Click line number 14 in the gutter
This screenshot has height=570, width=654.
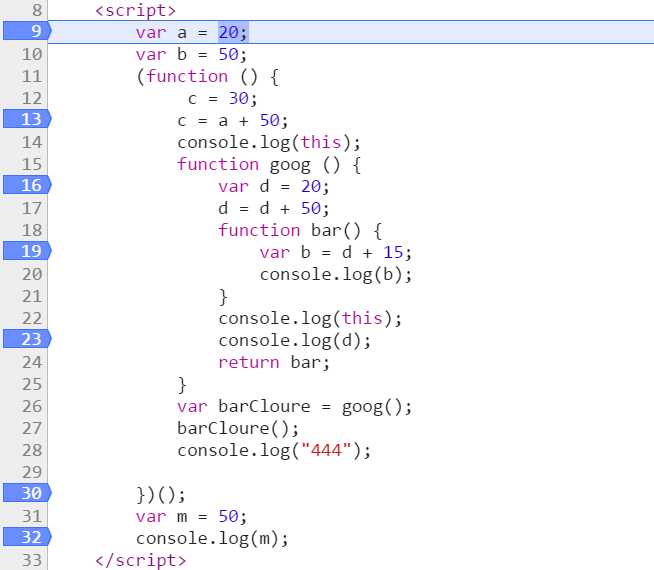tap(32, 142)
